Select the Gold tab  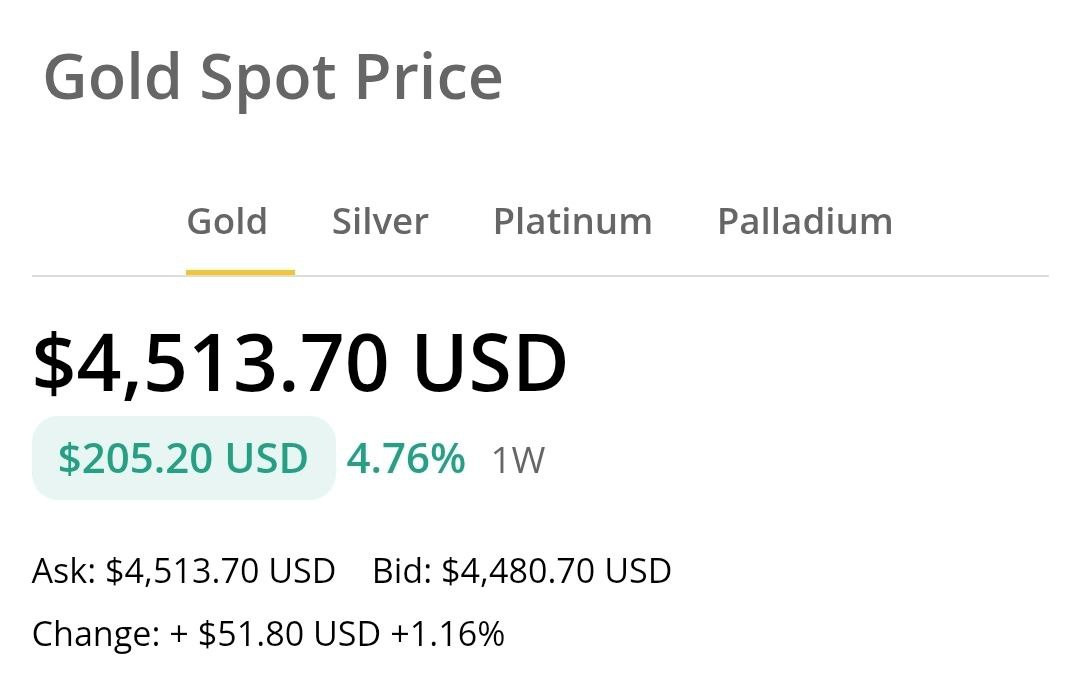click(227, 221)
